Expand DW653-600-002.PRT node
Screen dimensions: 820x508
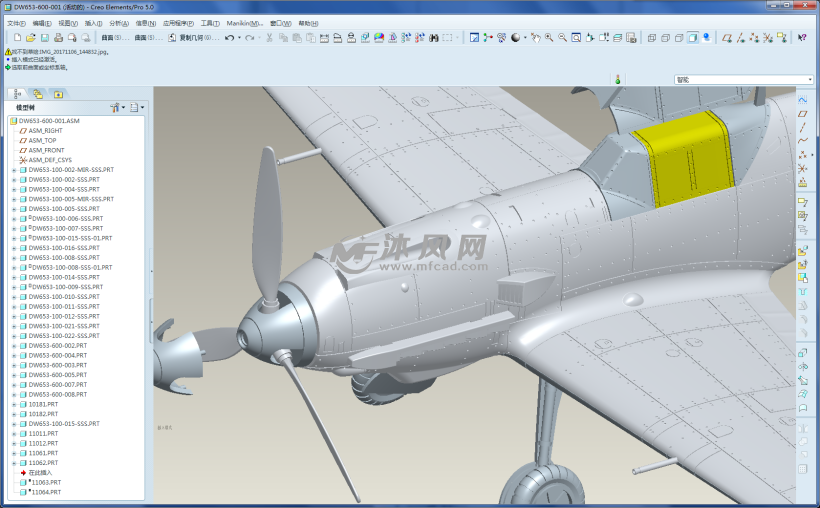coord(14,346)
